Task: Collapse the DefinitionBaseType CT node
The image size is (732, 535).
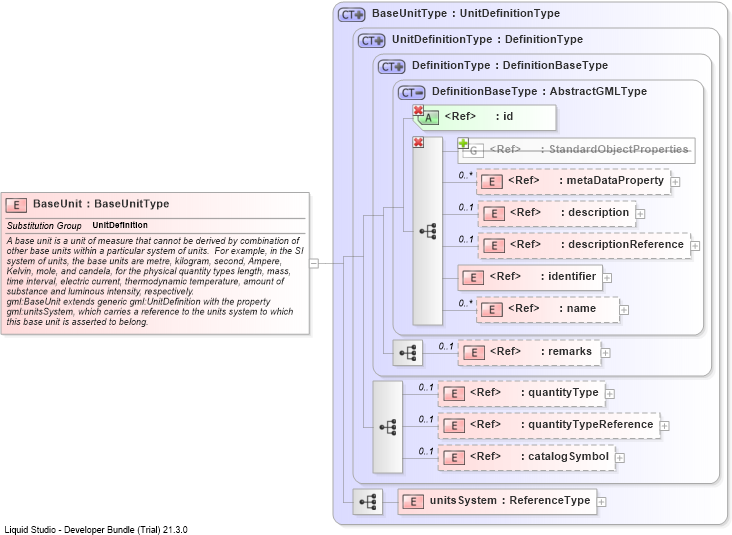Action: point(411,93)
